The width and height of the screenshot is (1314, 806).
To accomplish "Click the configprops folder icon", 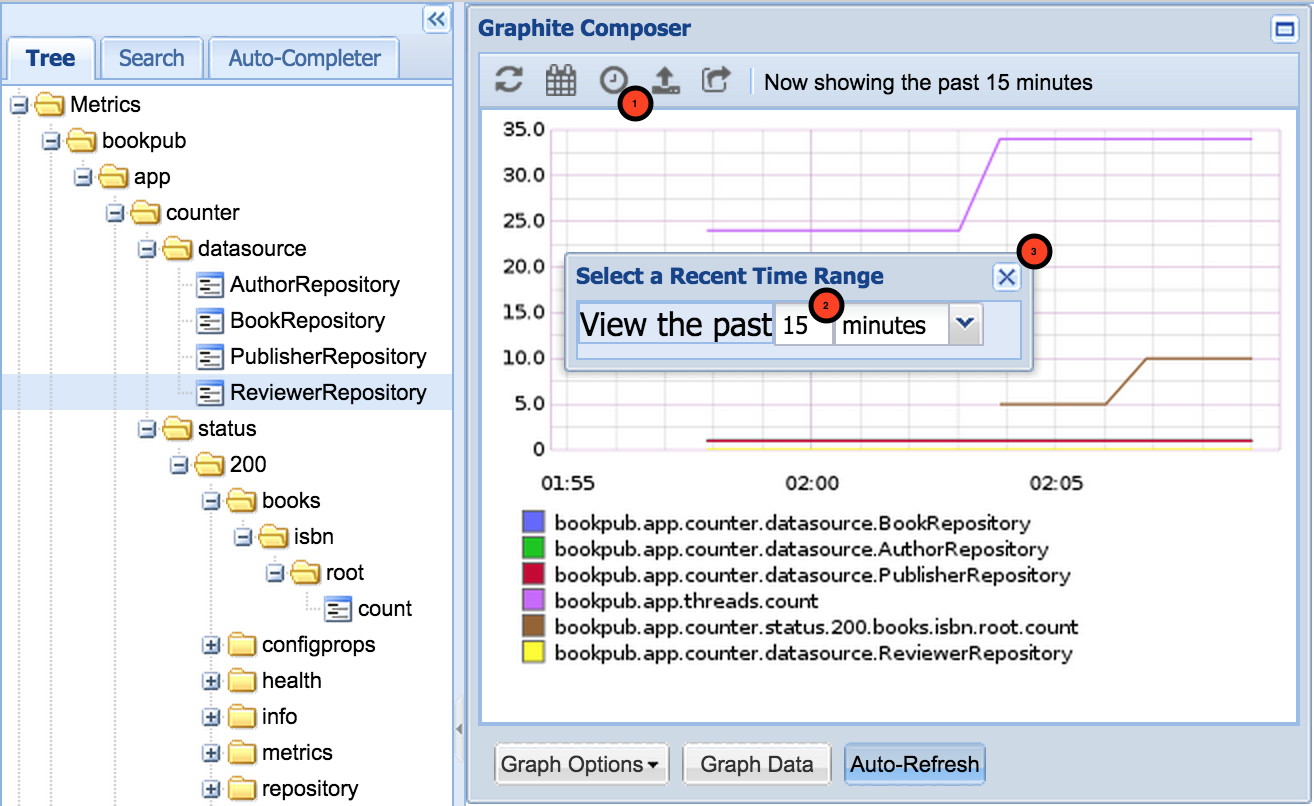I will click(241, 645).
